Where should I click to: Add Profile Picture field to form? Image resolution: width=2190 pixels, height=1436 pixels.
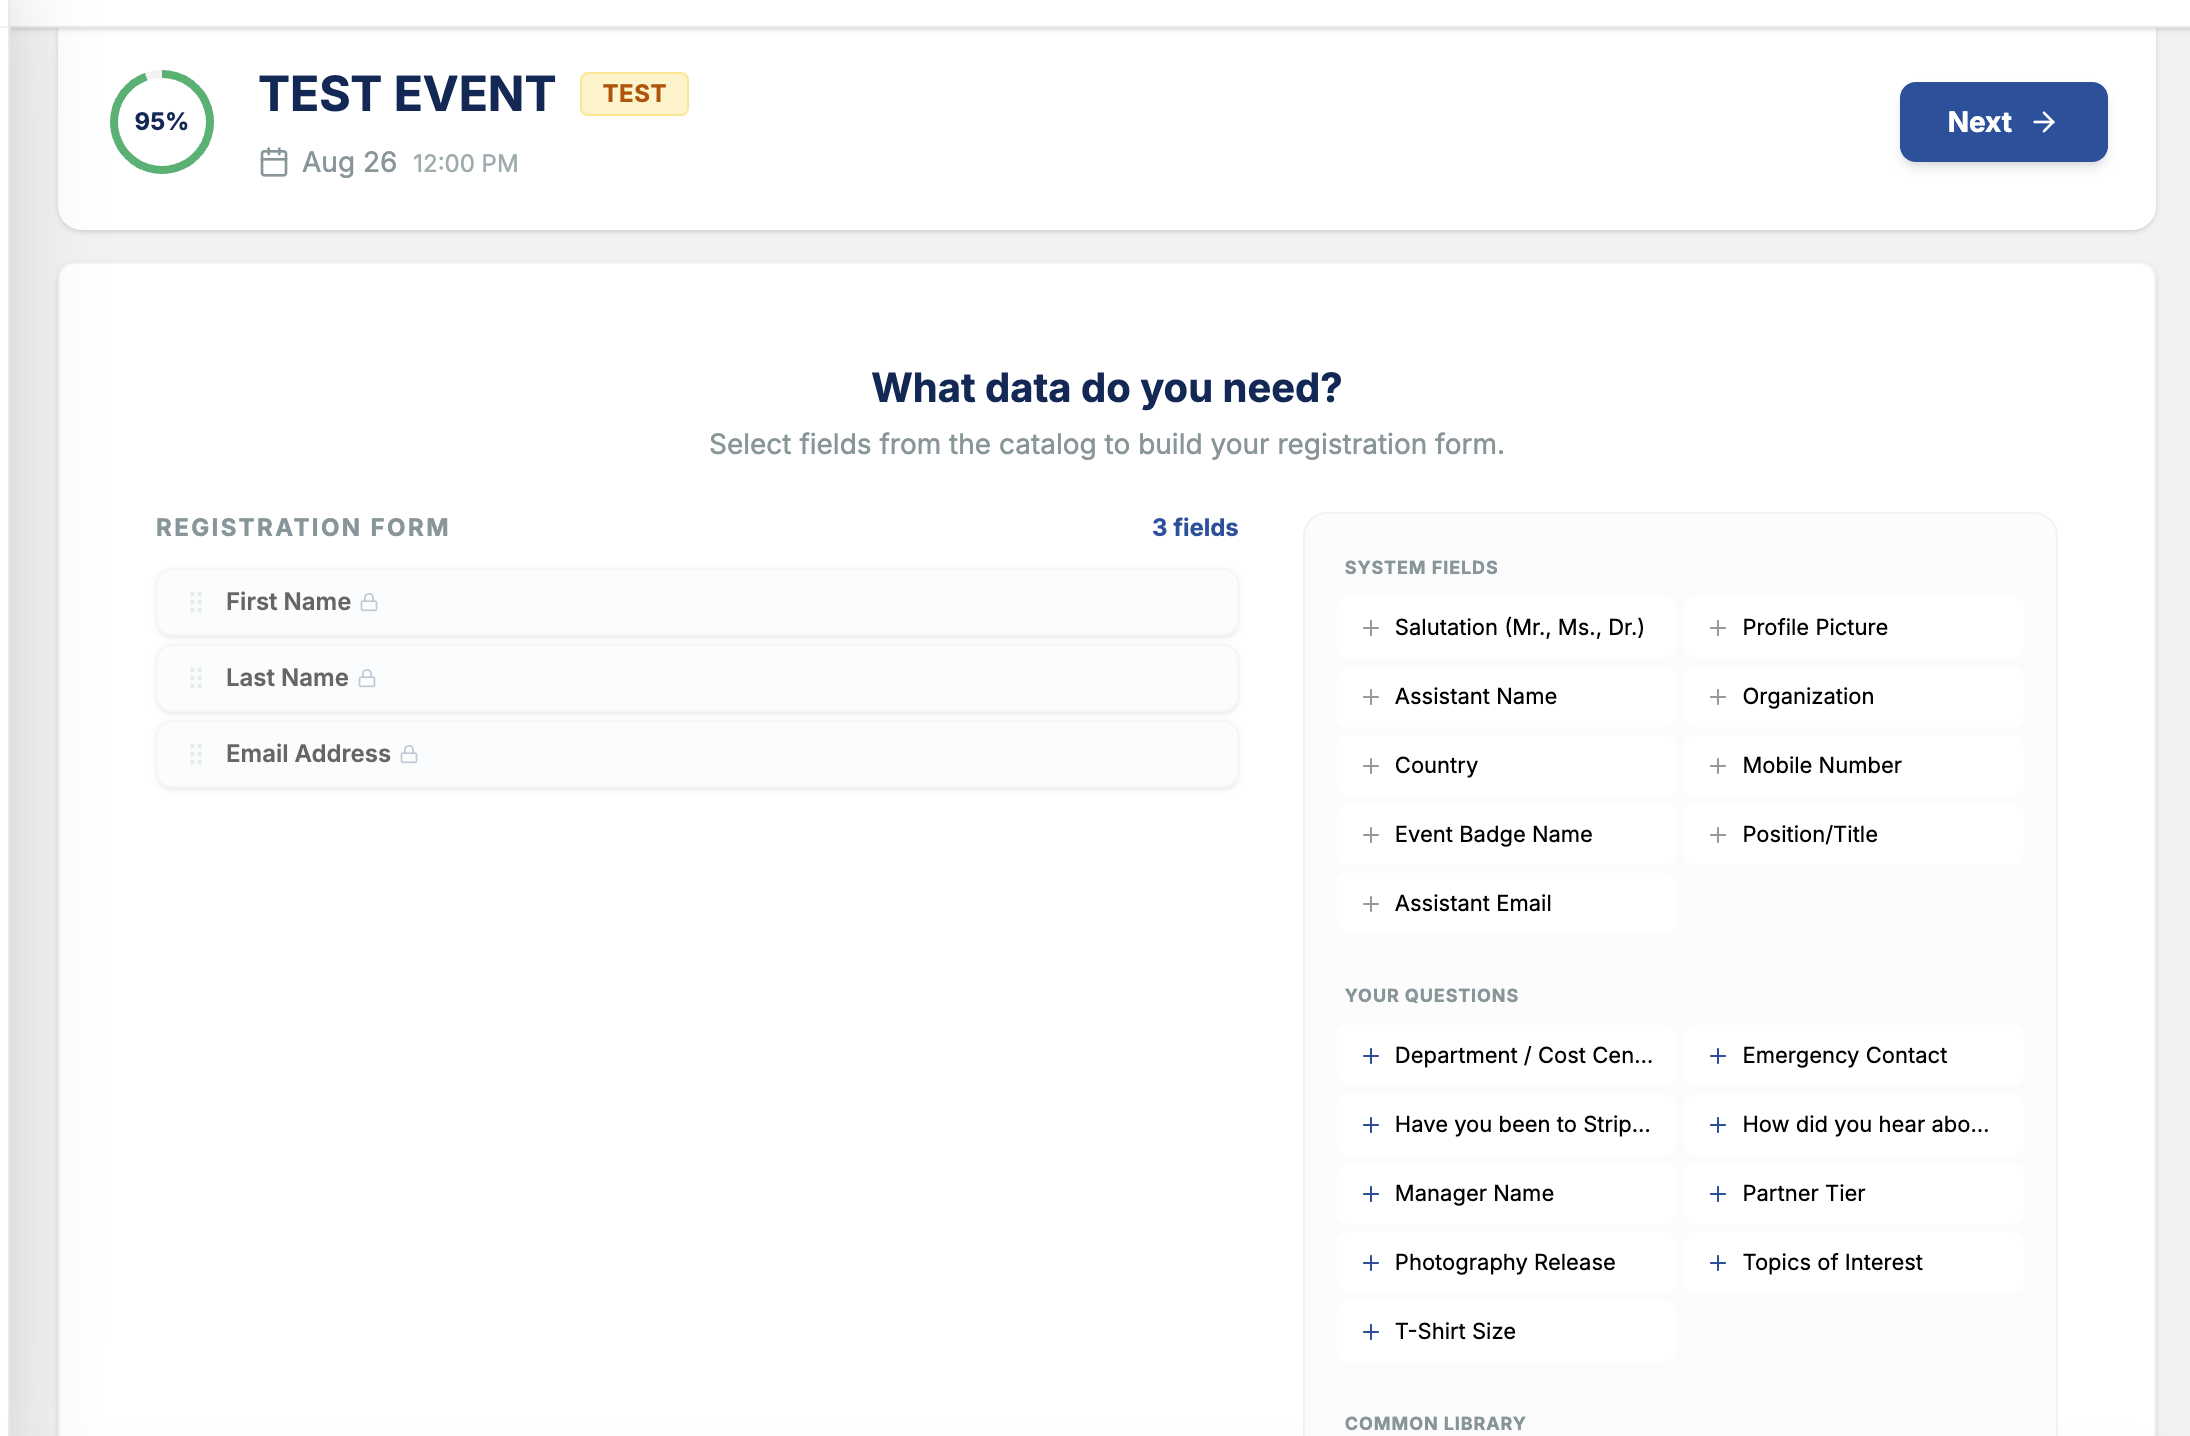click(1854, 628)
